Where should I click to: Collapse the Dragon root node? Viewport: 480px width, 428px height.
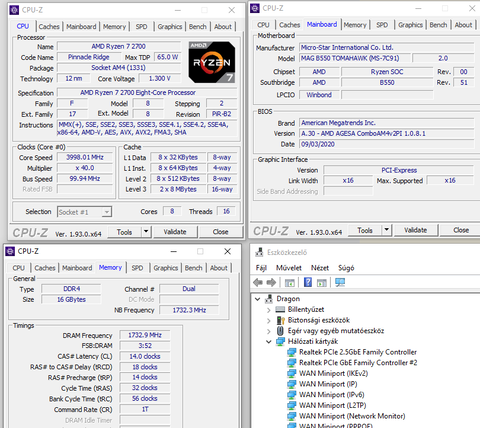[257, 299]
